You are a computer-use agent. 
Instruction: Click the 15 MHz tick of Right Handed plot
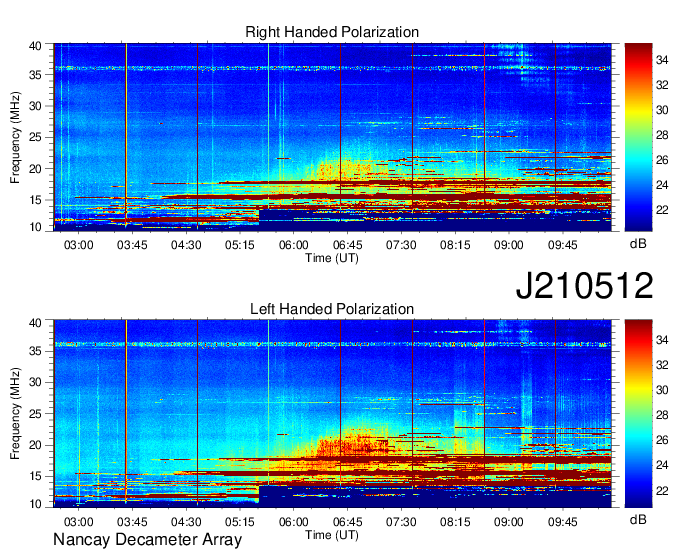35,200
